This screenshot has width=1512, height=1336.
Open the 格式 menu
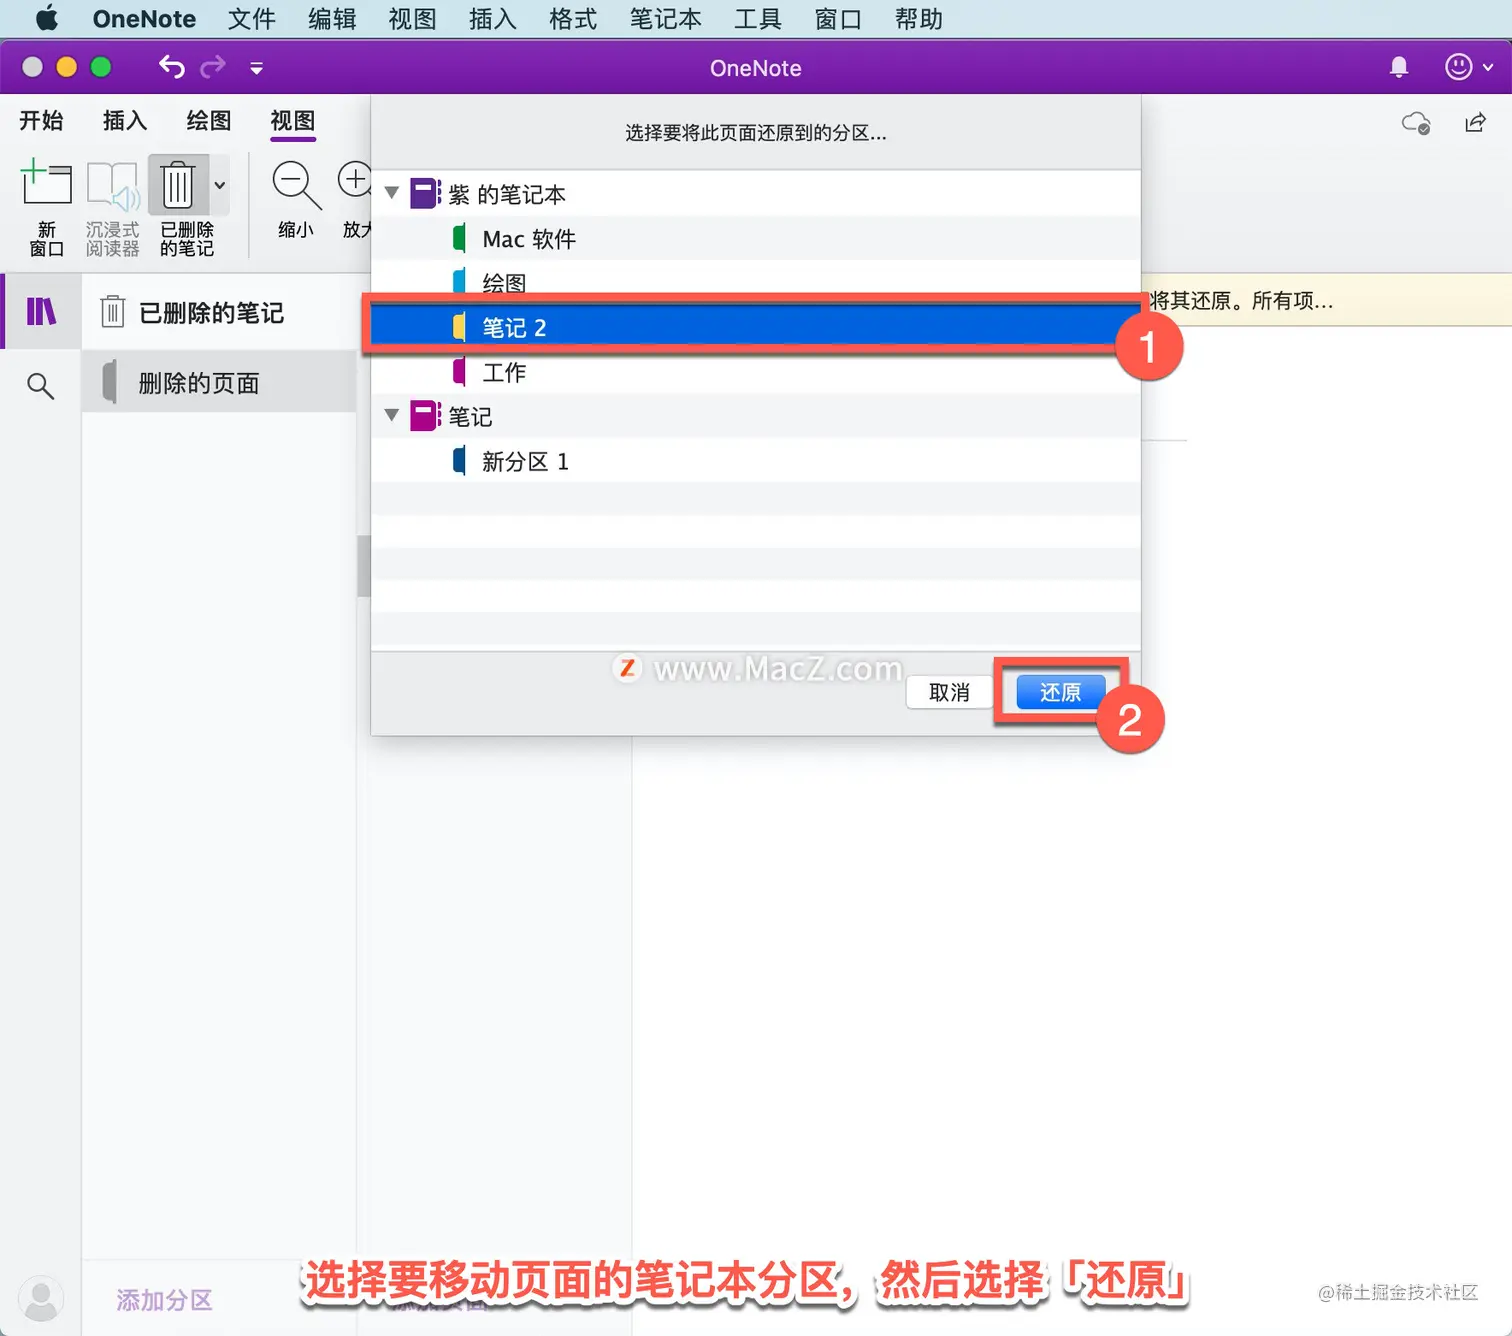coord(573,18)
